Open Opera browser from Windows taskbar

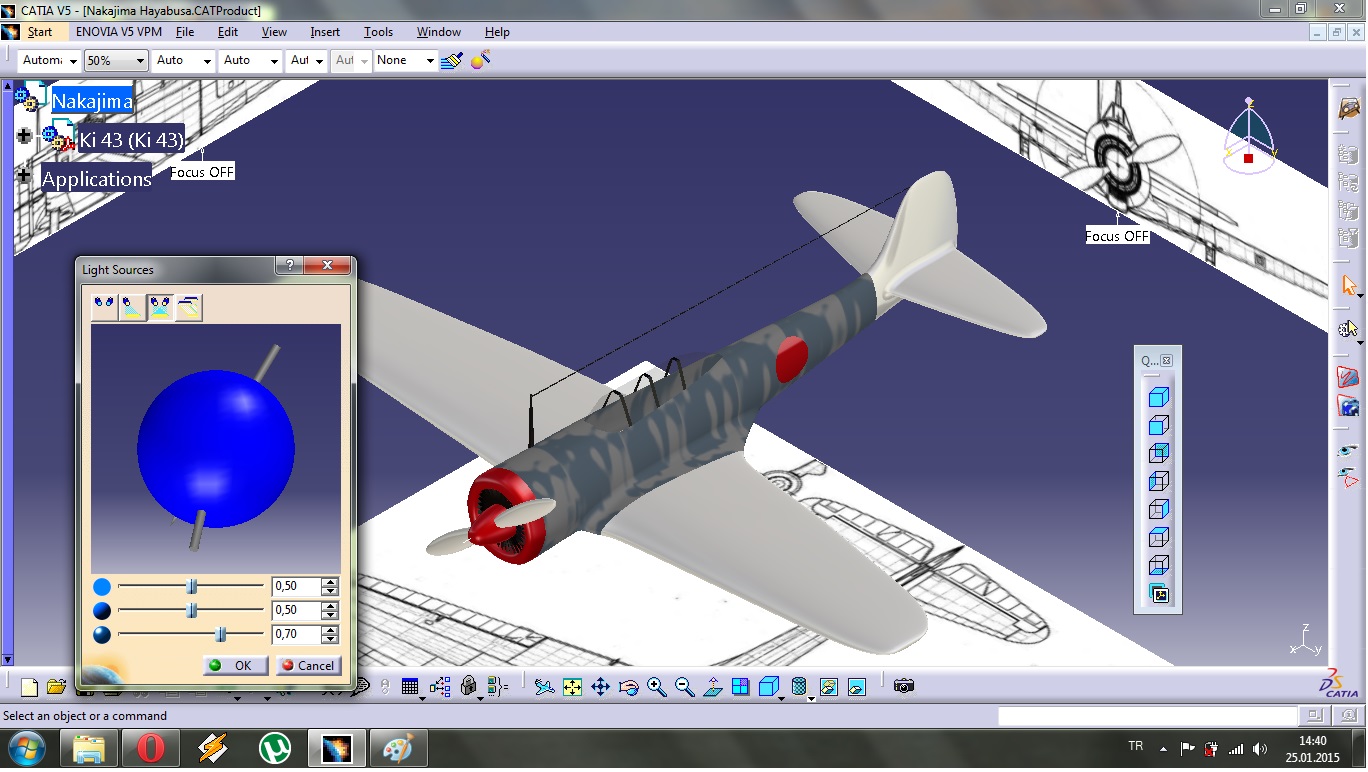point(151,748)
